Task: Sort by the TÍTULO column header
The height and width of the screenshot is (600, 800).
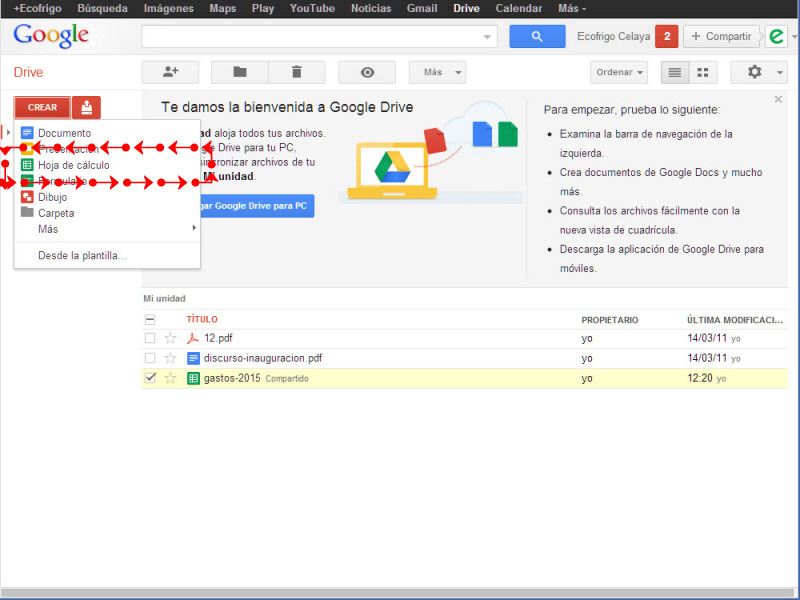Action: 202,319
